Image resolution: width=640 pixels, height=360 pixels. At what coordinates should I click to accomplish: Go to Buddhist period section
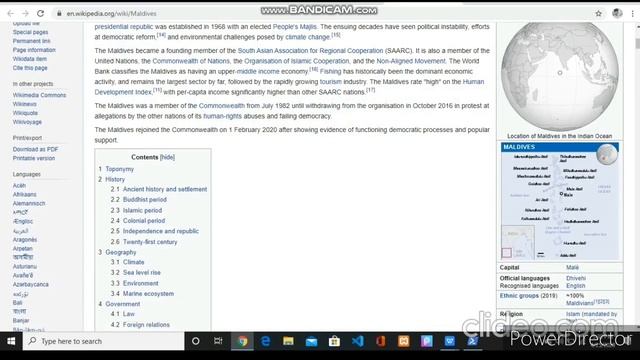144,200
